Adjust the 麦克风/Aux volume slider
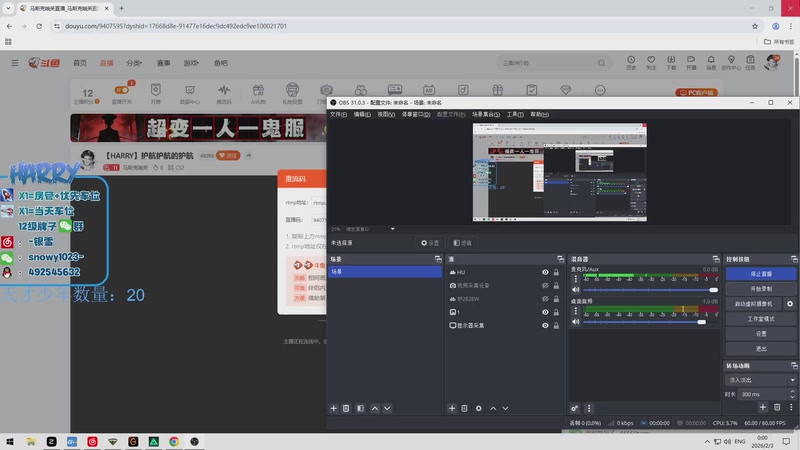The image size is (800, 450). [651, 290]
